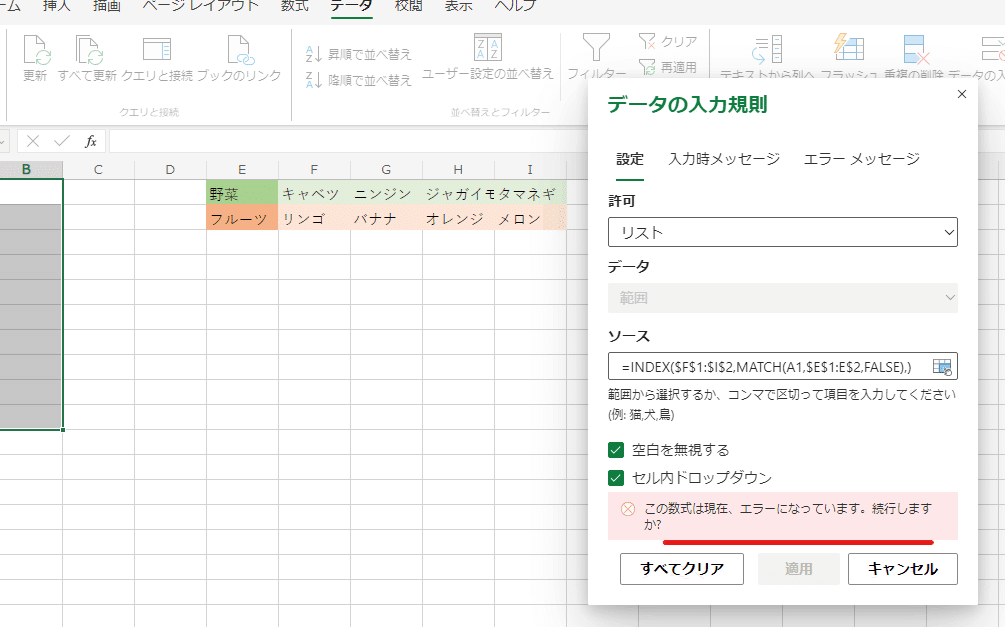Select cell containing バナナ
The width and height of the screenshot is (1005, 627).
[x=386, y=218]
